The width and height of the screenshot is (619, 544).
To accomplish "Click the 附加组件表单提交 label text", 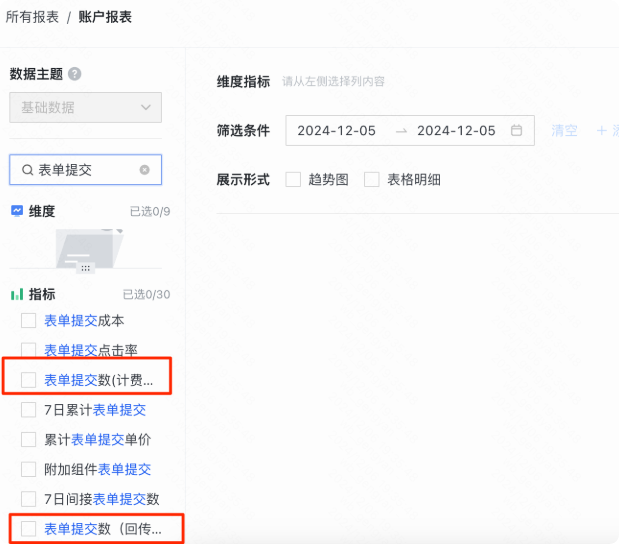I will [x=98, y=469].
